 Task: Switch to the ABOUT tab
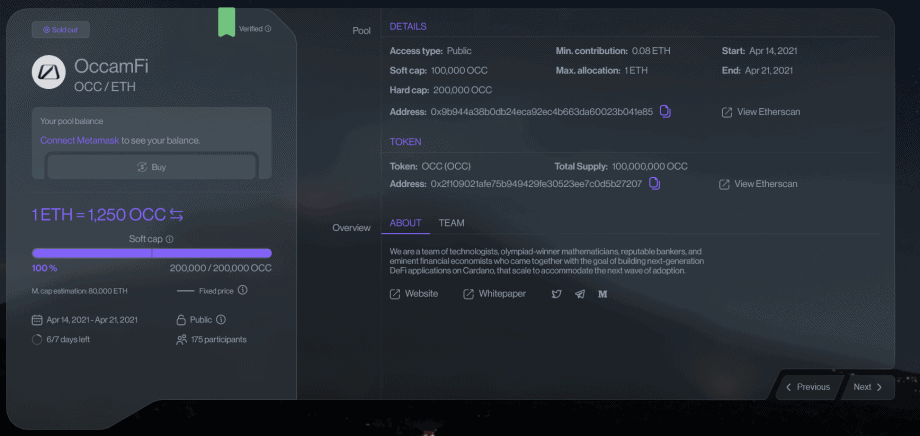click(x=405, y=223)
